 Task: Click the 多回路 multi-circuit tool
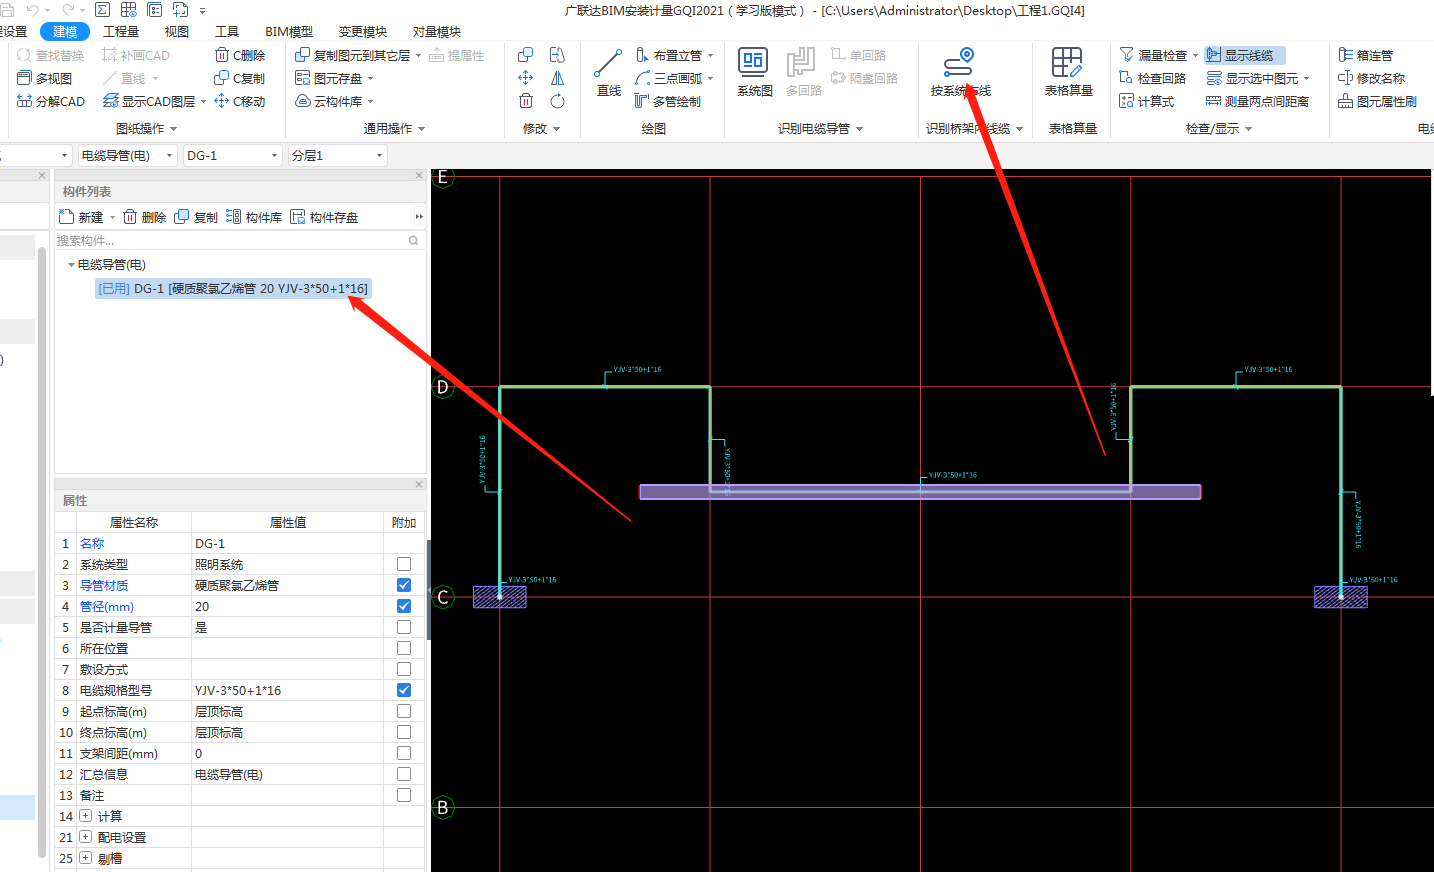(x=803, y=73)
